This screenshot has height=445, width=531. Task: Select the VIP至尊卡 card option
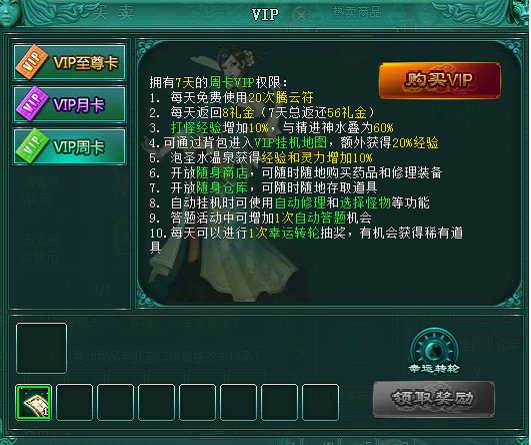tap(69, 62)
